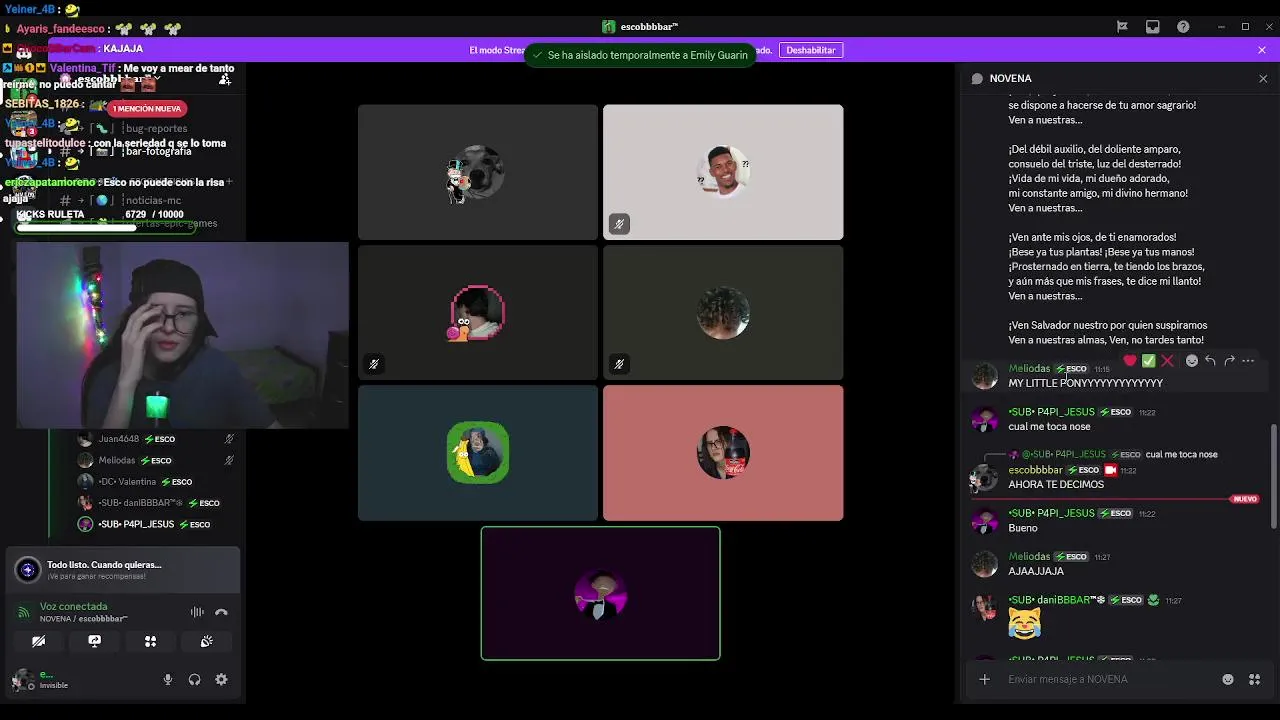Image resolution: width=1280 pixels, height=720 pixels.
Task: Open own avatar showing Invisible status
Action: pyautogui.click(x=22, y=680)
